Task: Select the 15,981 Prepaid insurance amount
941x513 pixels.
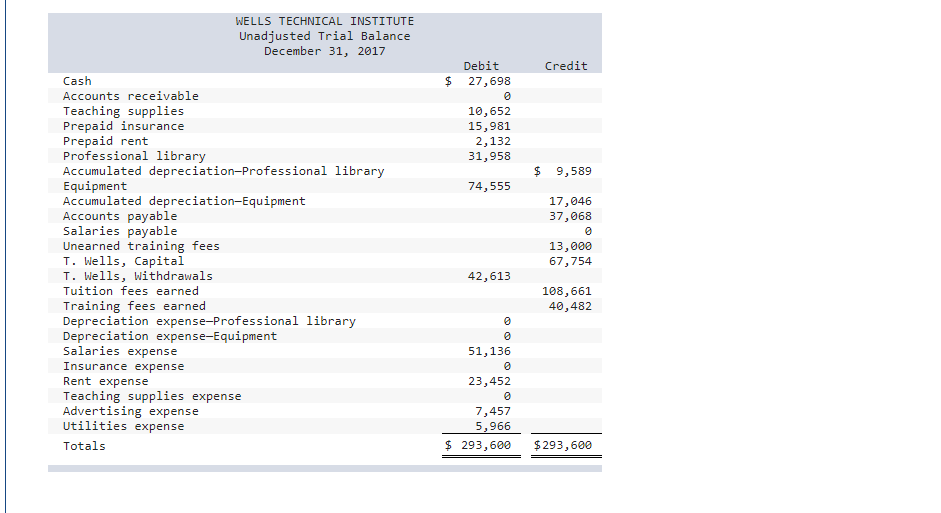Action: [x=489, y=126]
